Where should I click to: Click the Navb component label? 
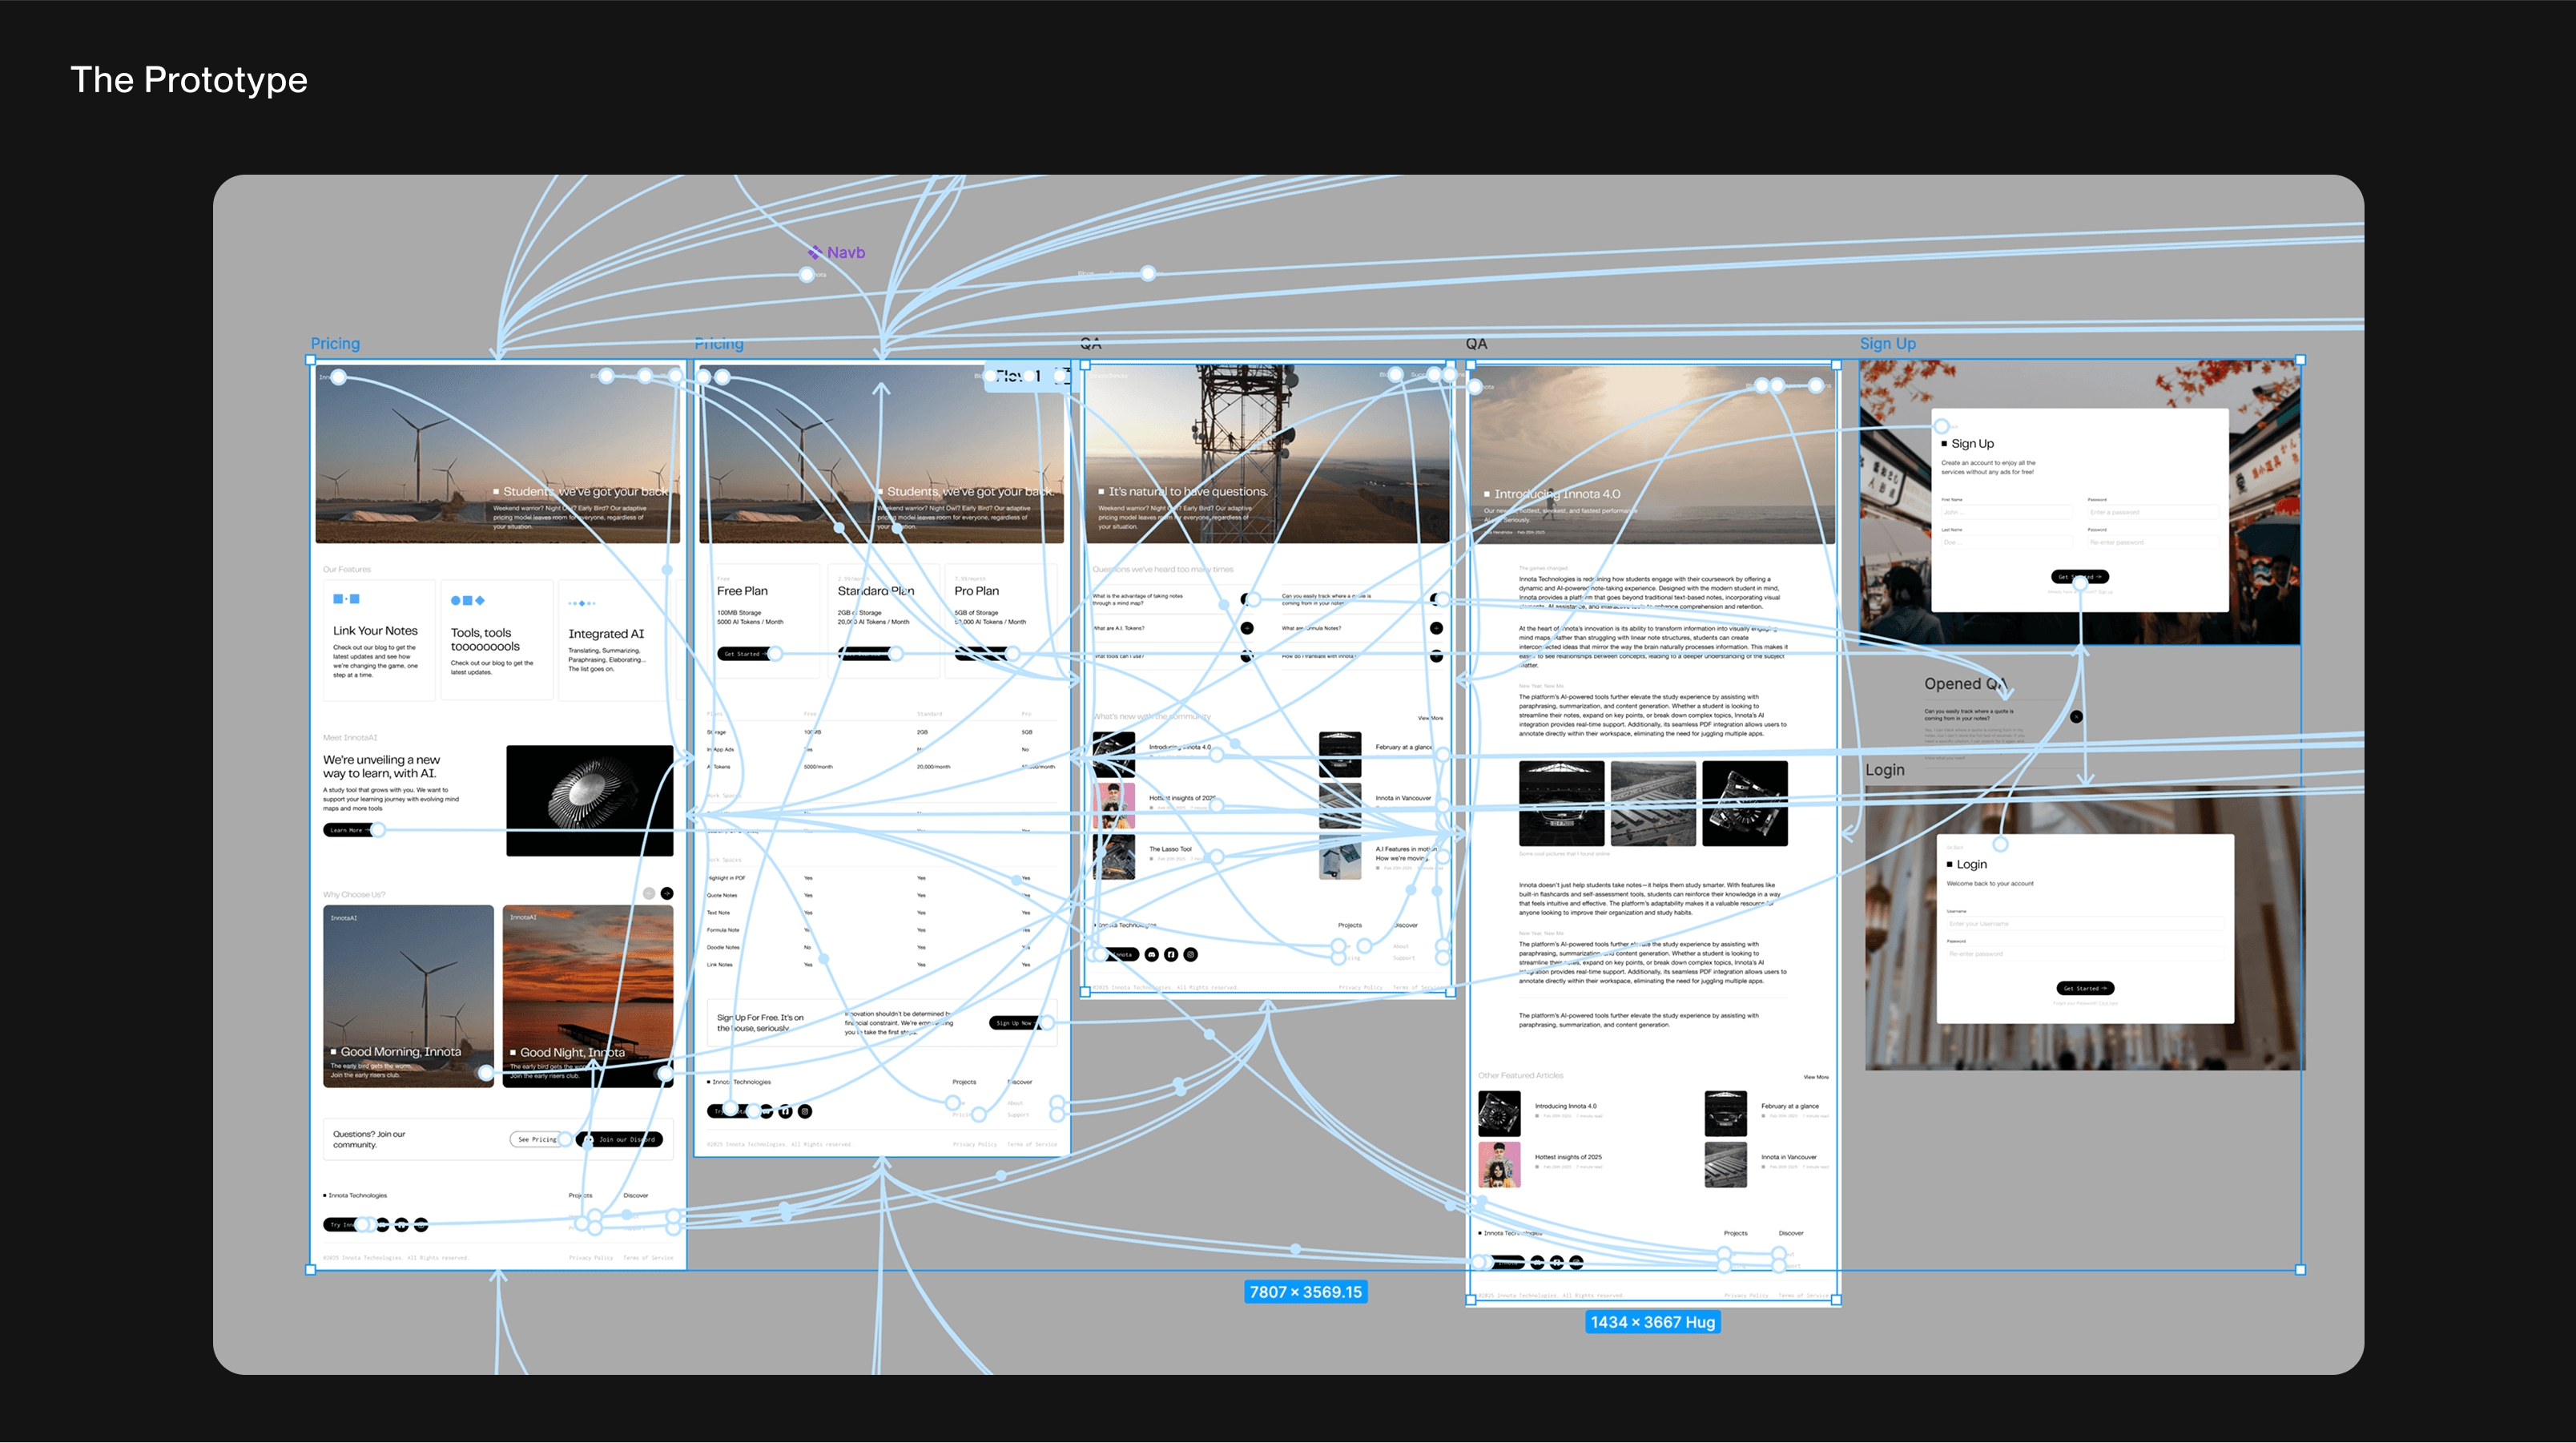pyautogui.click(x=845, y=253)
